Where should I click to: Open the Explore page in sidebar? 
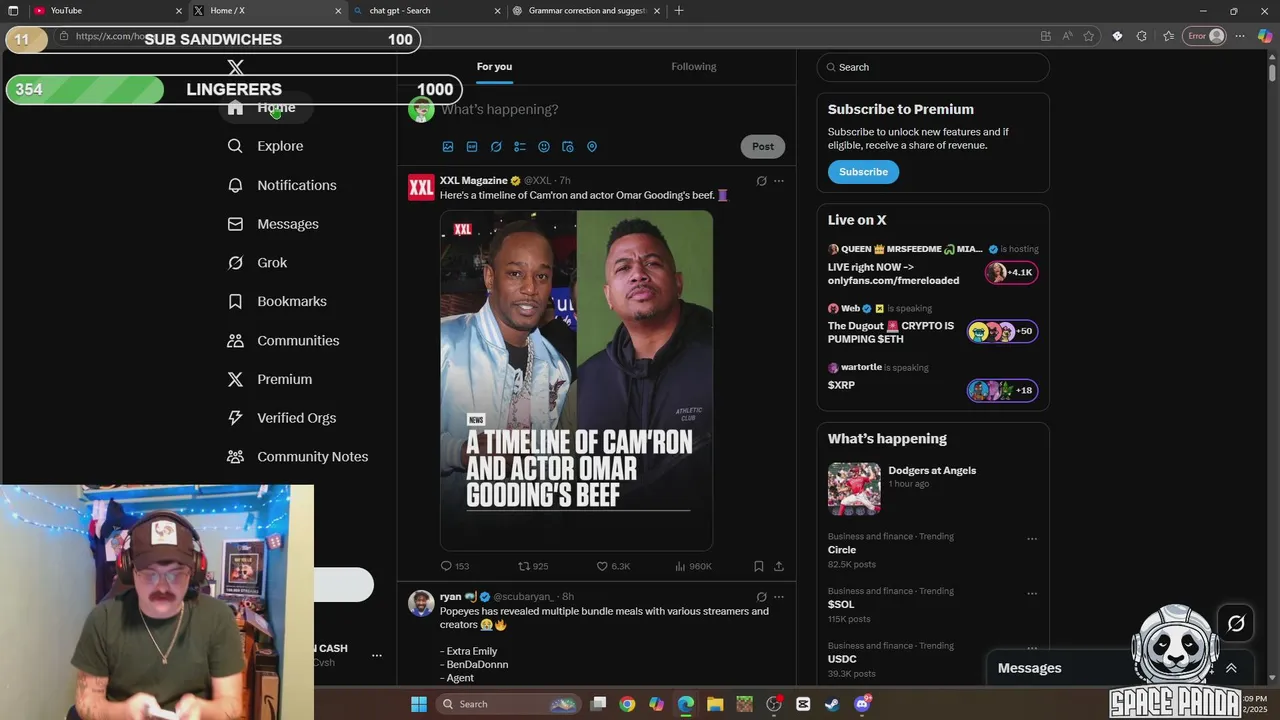[265, 146]
